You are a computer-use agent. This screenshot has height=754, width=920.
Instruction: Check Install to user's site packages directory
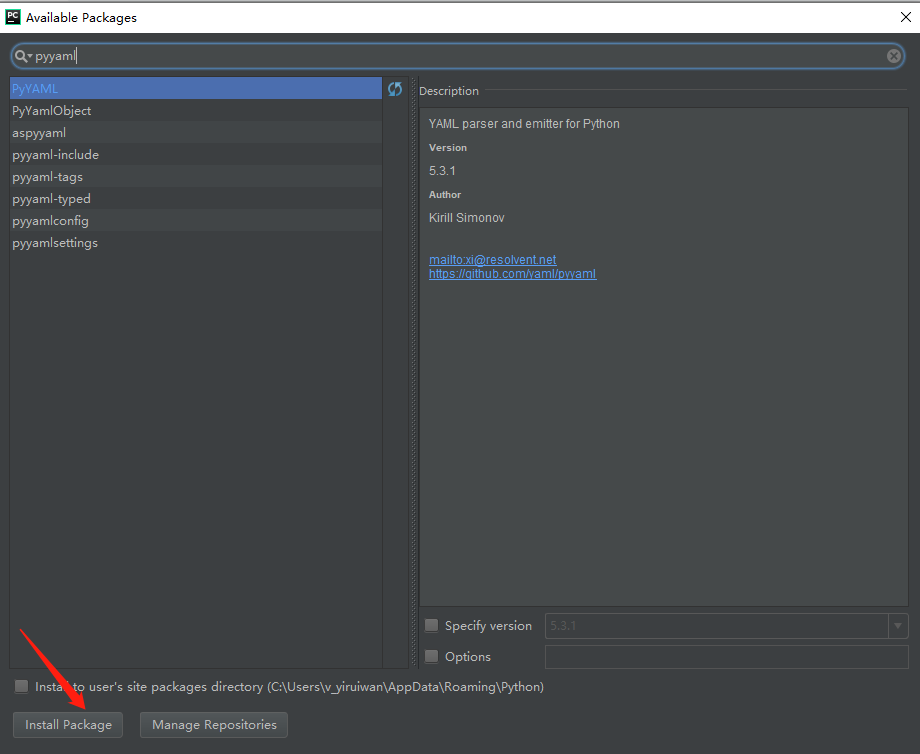22,686
